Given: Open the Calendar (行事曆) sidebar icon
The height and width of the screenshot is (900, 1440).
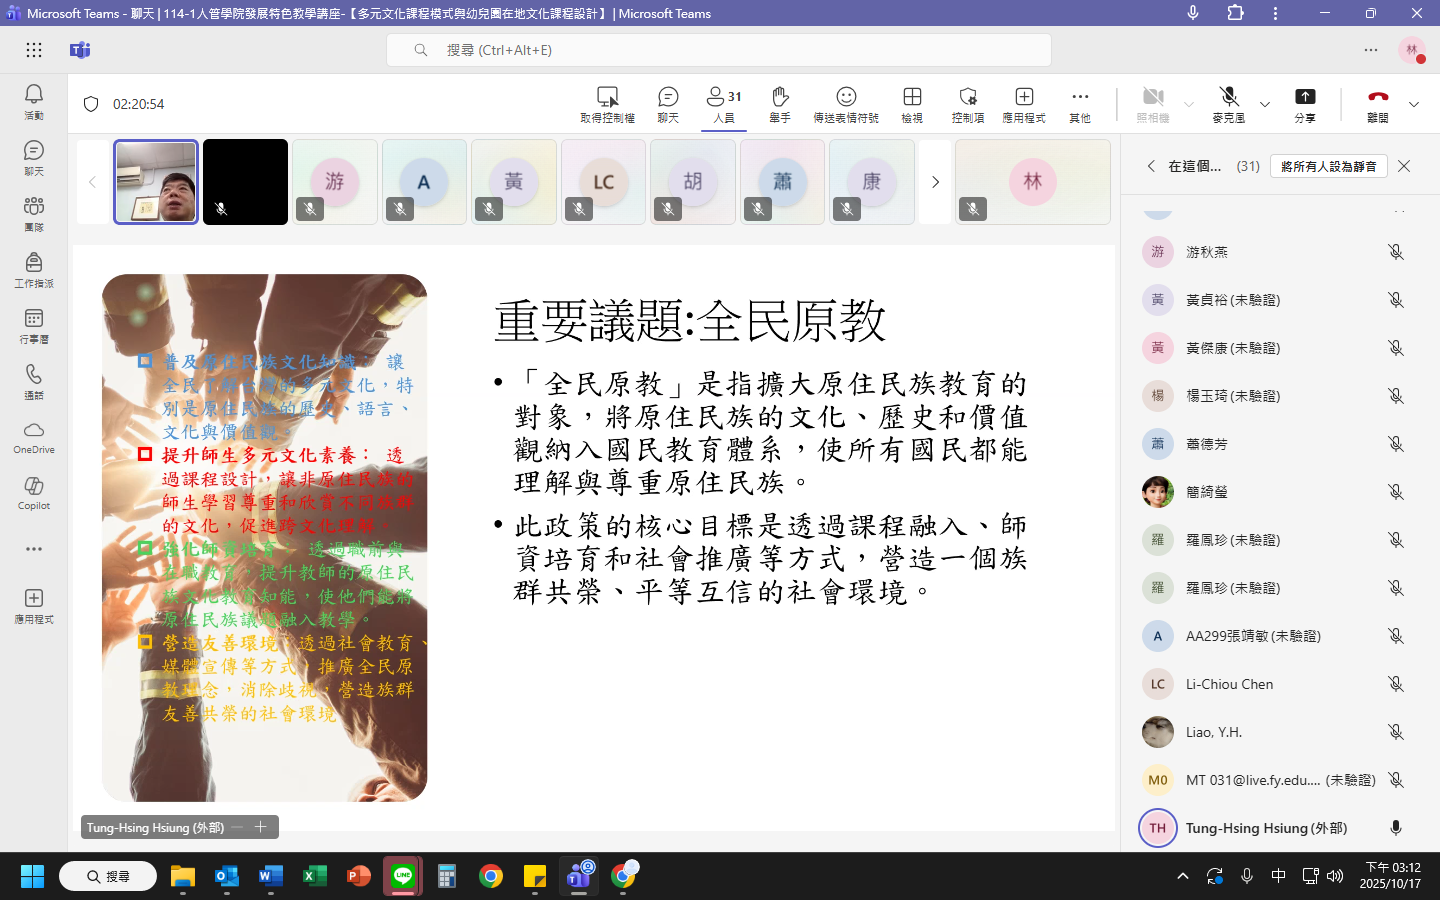Looking at the screenshot, I should (34, 325).
